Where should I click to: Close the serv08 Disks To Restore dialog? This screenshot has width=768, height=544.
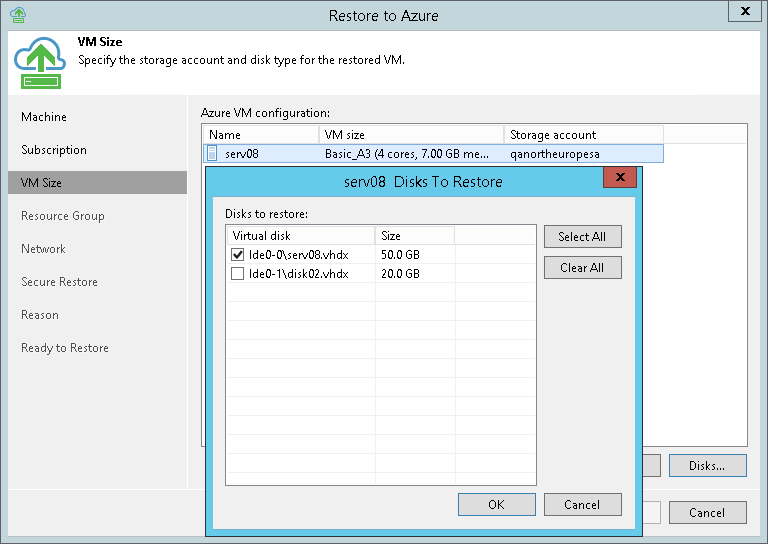tap(620, 177)
